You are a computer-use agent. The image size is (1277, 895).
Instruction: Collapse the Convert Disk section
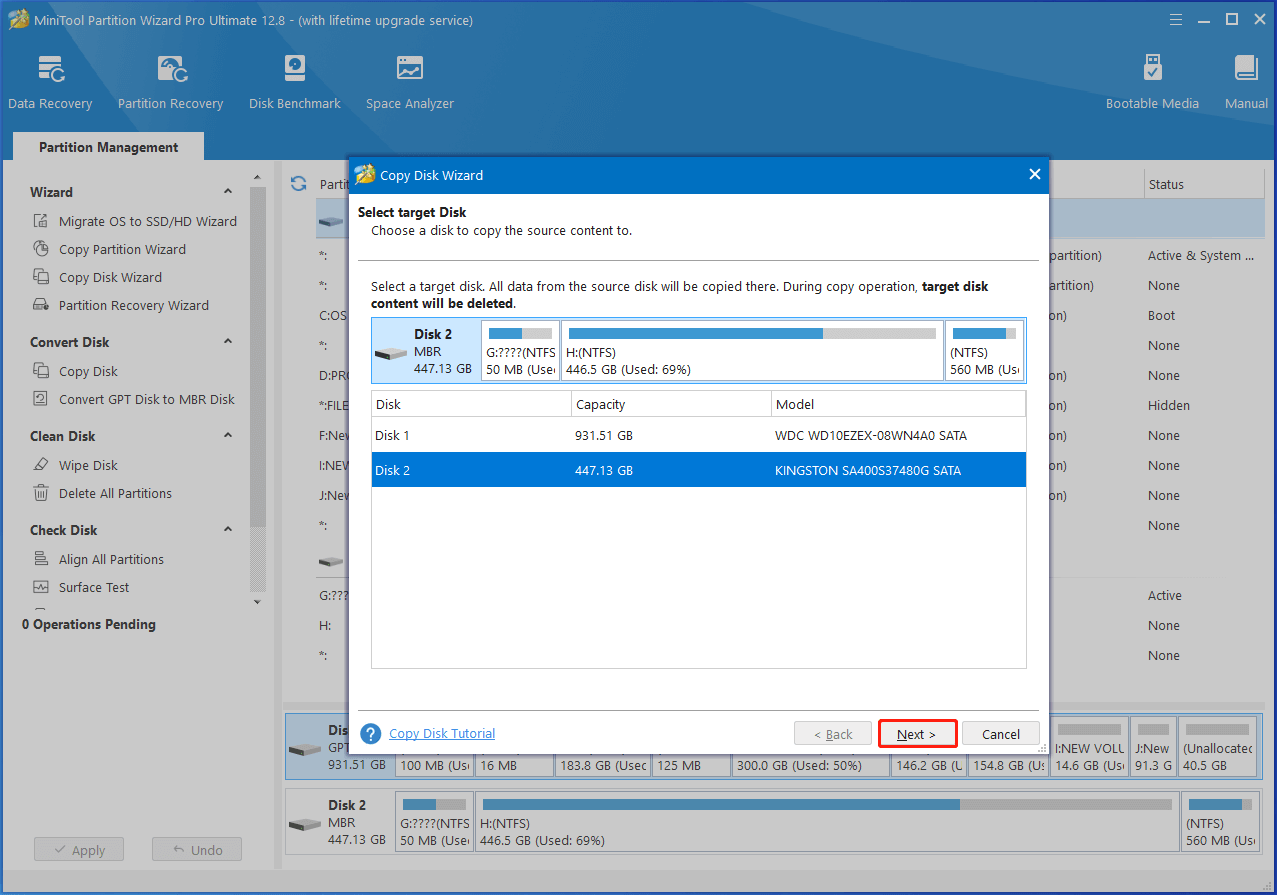pos(228,342)
